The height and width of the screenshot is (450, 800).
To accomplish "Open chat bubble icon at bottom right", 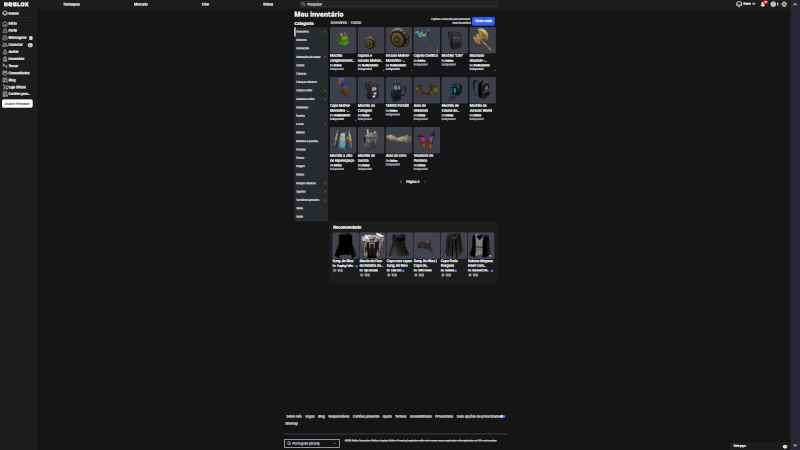I will (785, 446).
